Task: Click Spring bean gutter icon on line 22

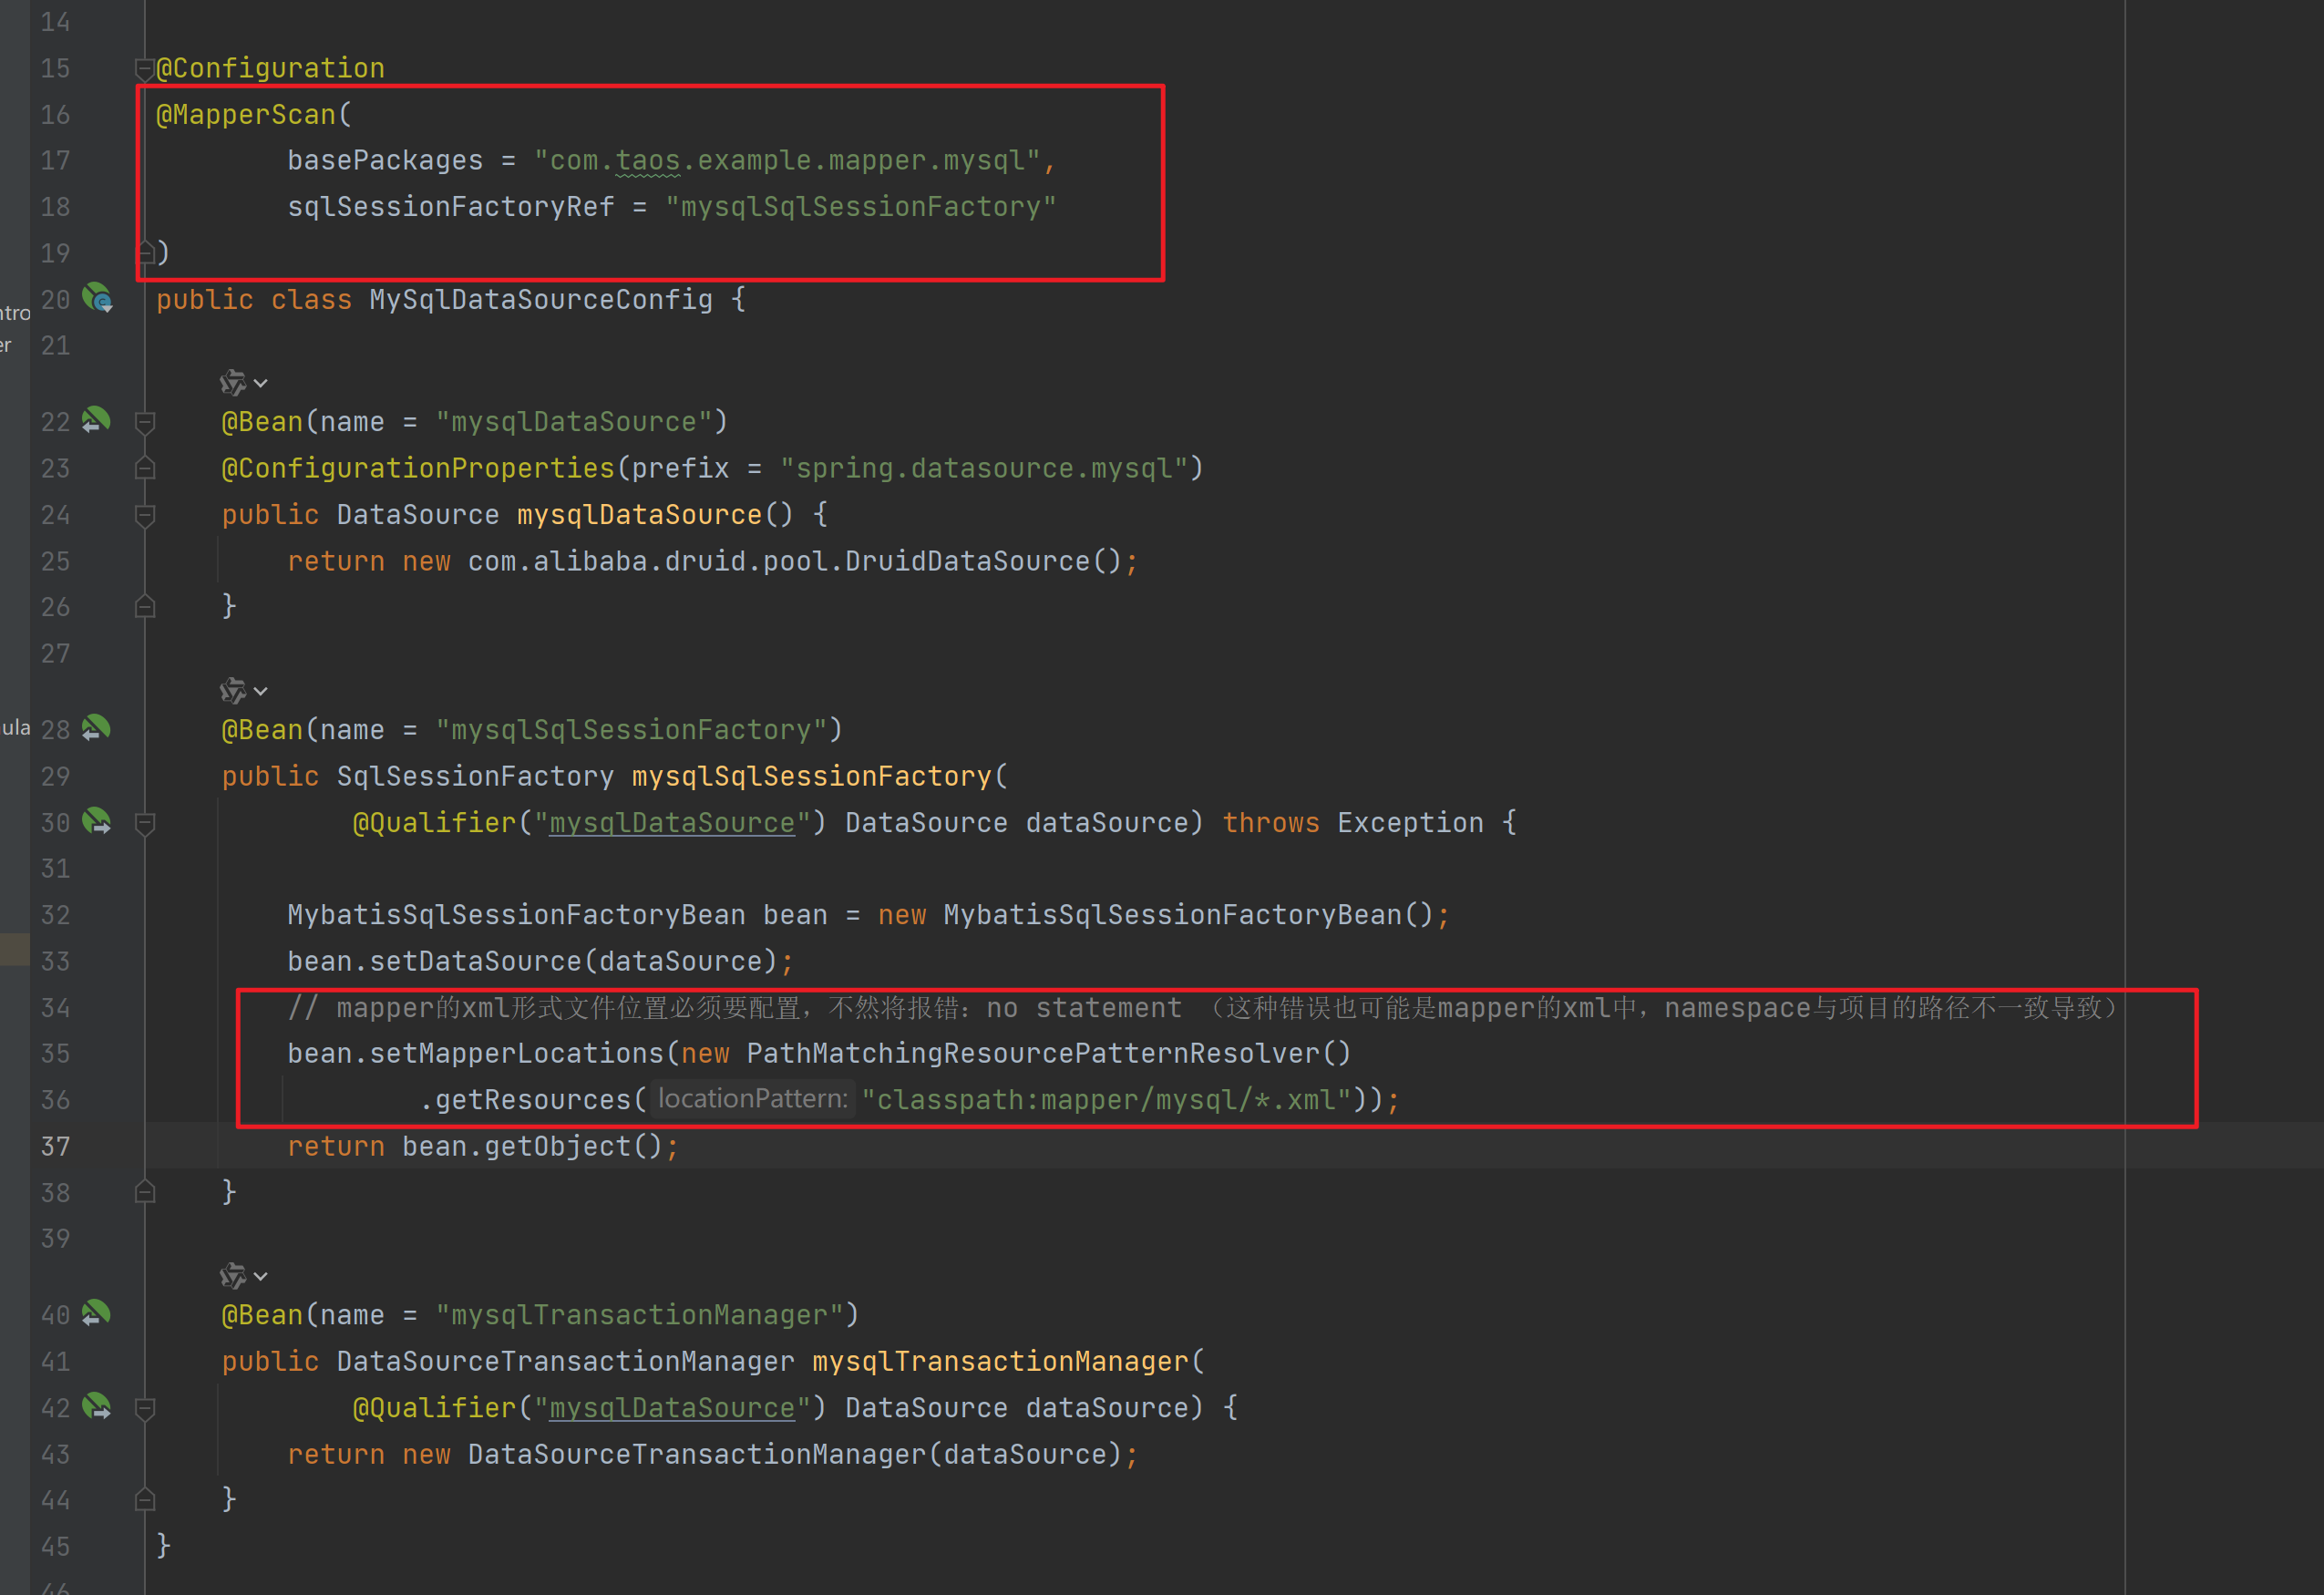Action: tap(96, 421)
